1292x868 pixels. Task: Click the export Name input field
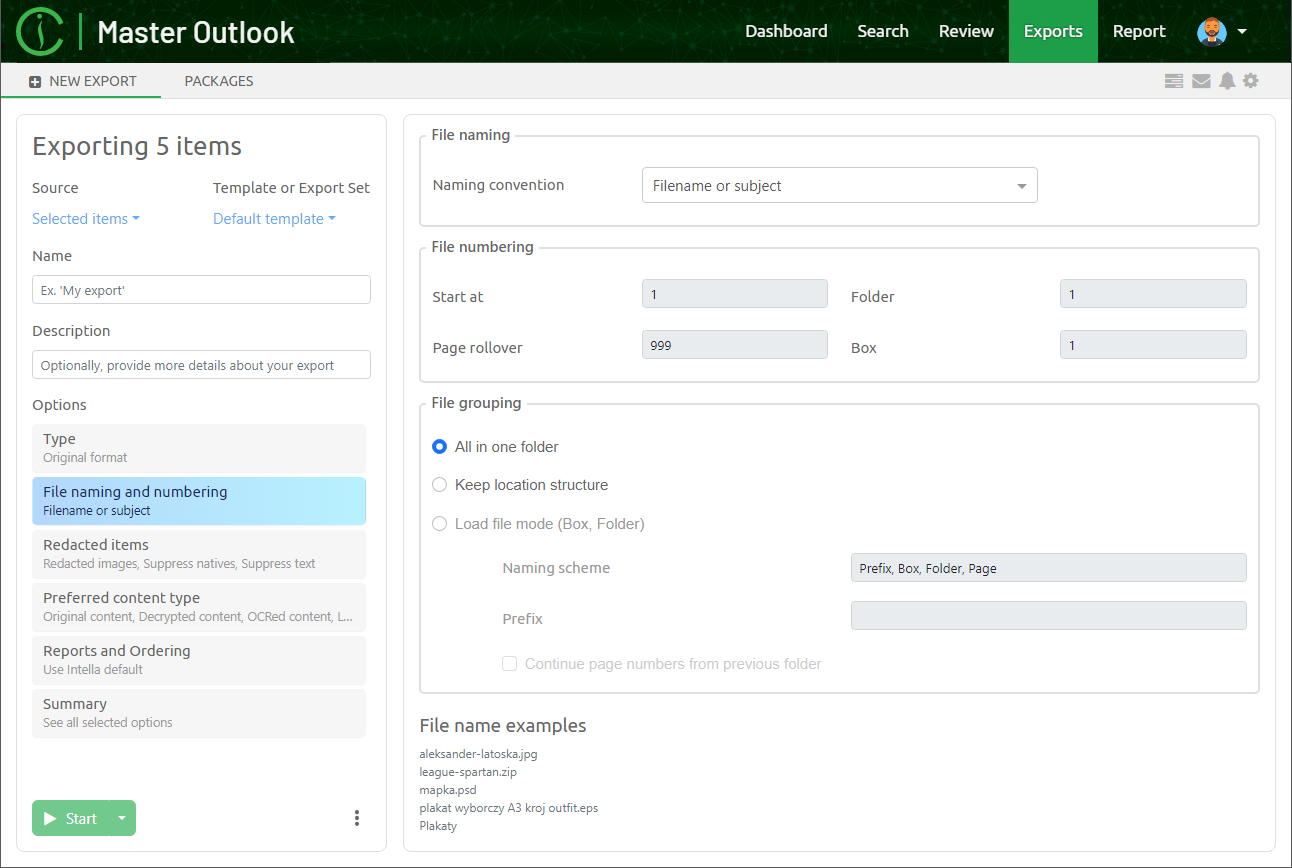click(x=201, y=290)
